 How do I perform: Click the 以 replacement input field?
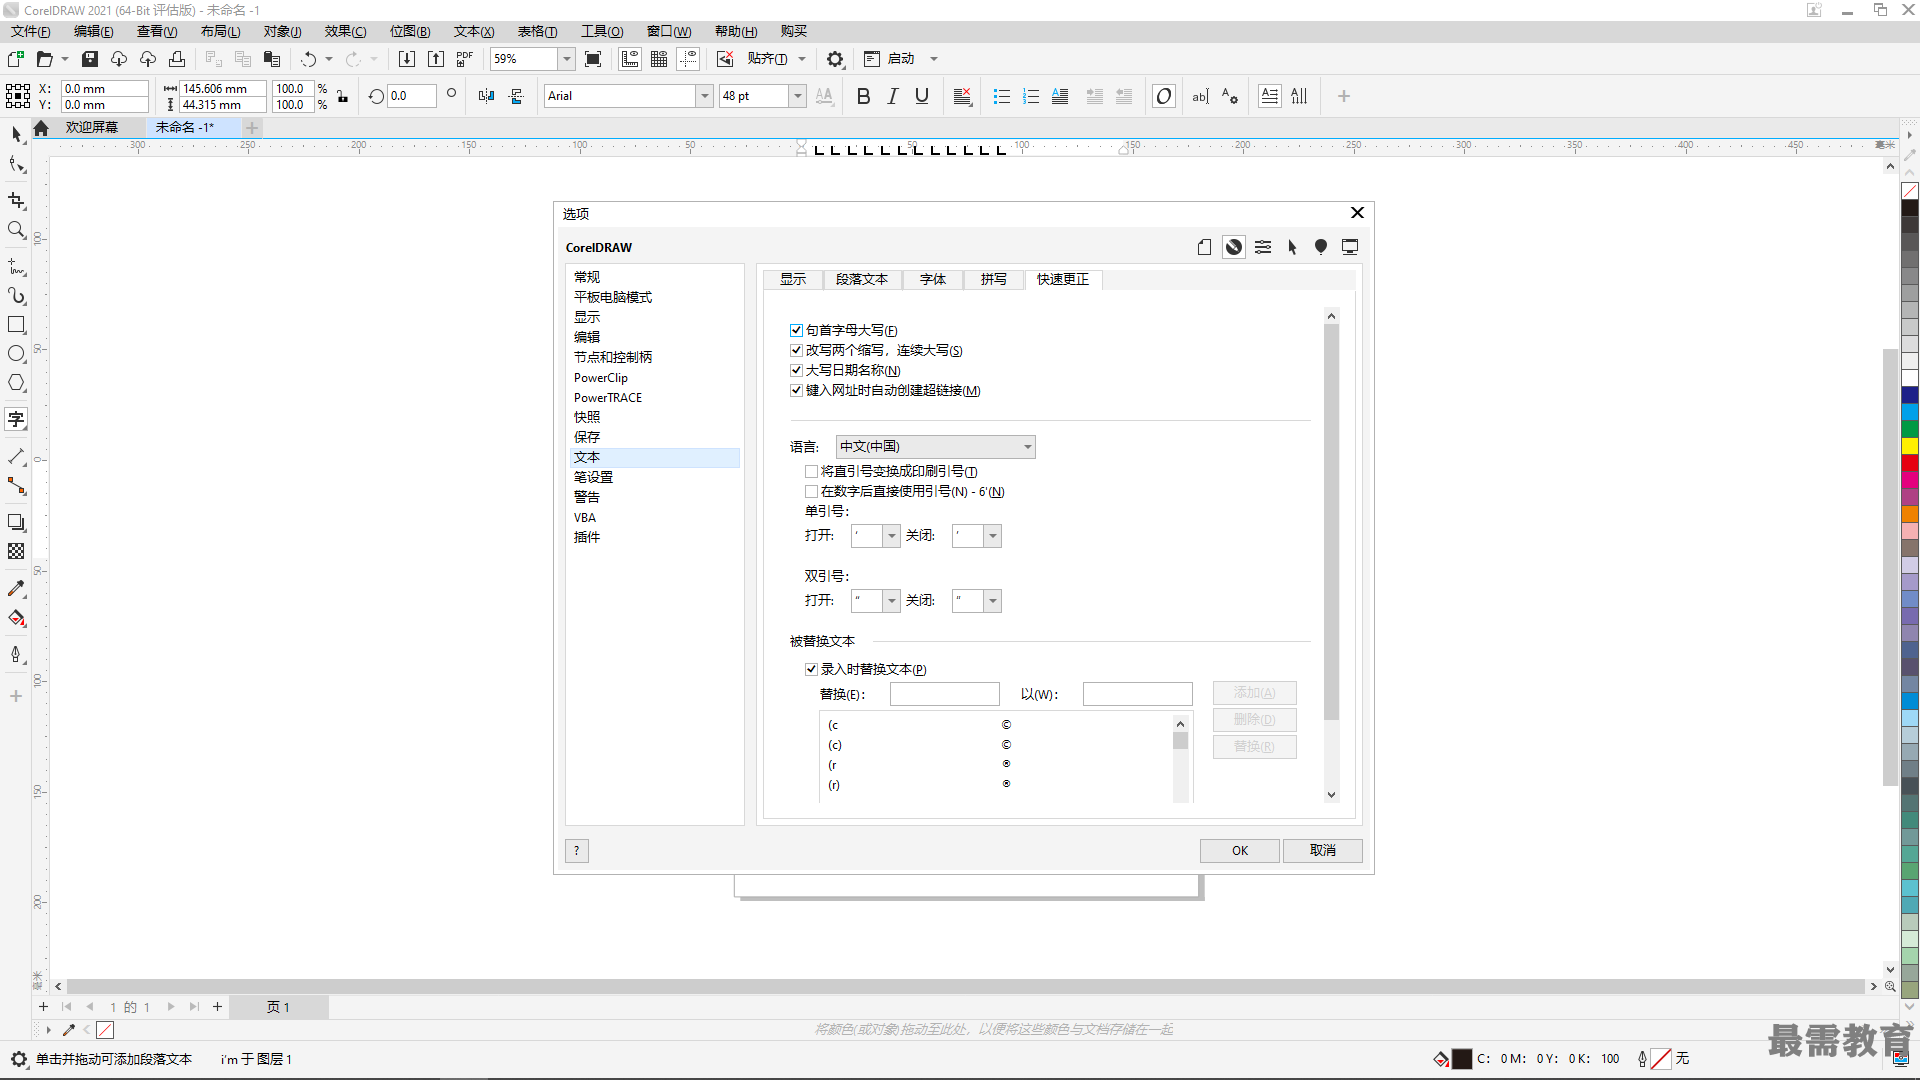(x=1137, y=694)
